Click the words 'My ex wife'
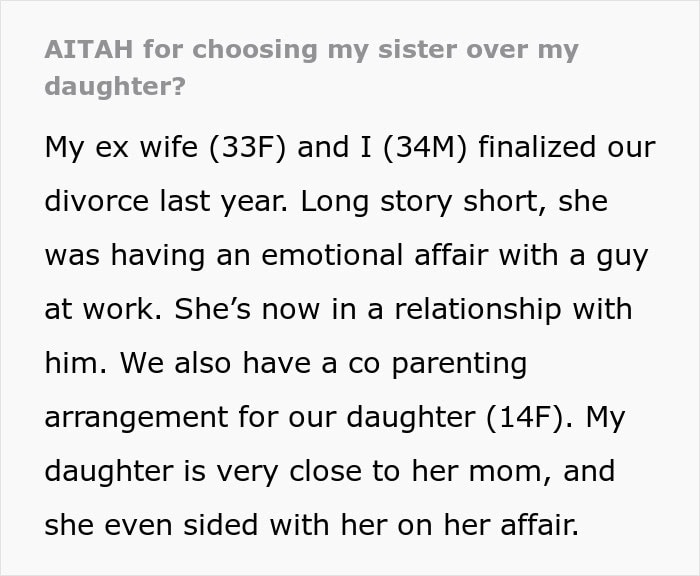The height and width of the screenshot is (576, 700). point(121,147)
